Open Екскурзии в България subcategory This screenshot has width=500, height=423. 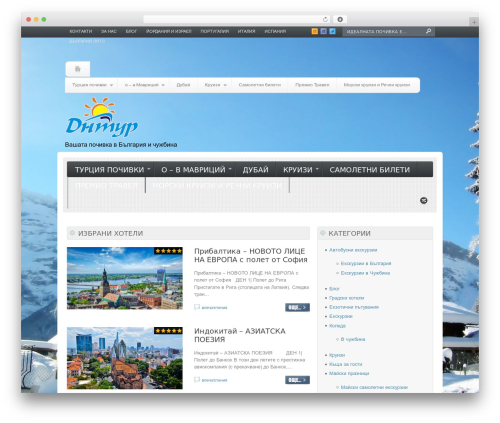(366, 263)
